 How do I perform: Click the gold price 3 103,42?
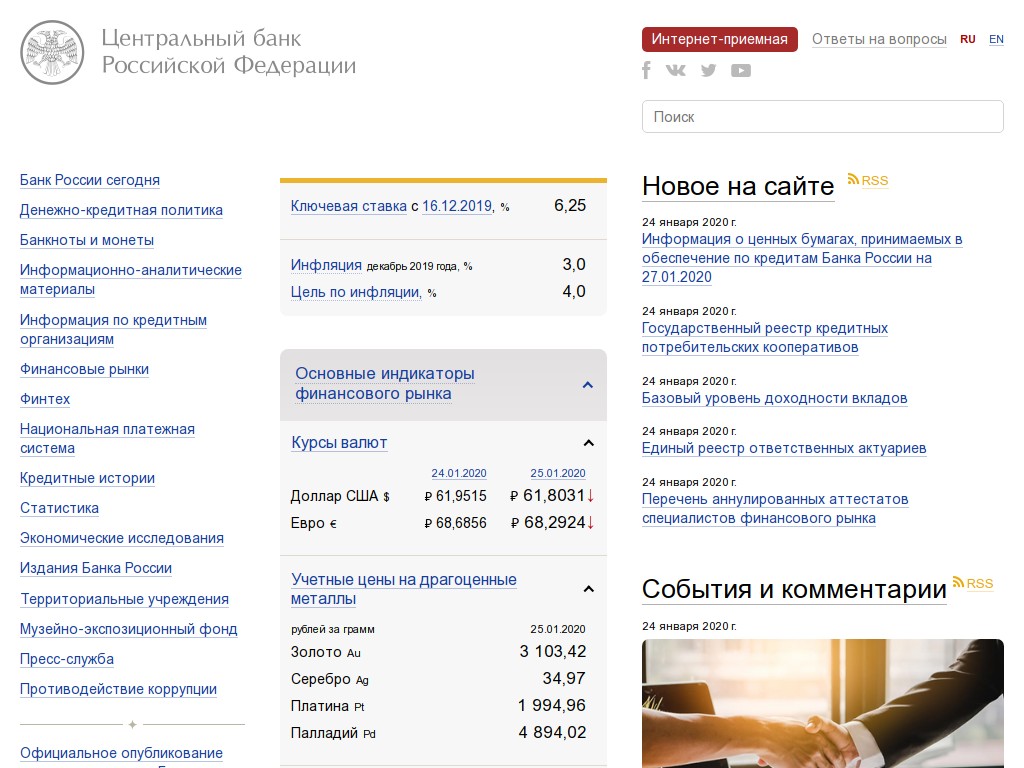[552, 652]
